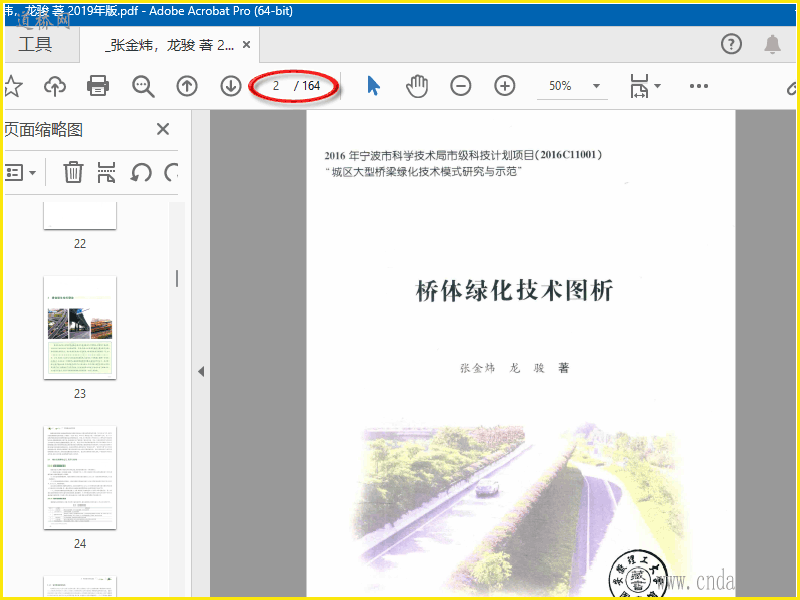Click the page label 22 under thumbnail

[80, 244]
